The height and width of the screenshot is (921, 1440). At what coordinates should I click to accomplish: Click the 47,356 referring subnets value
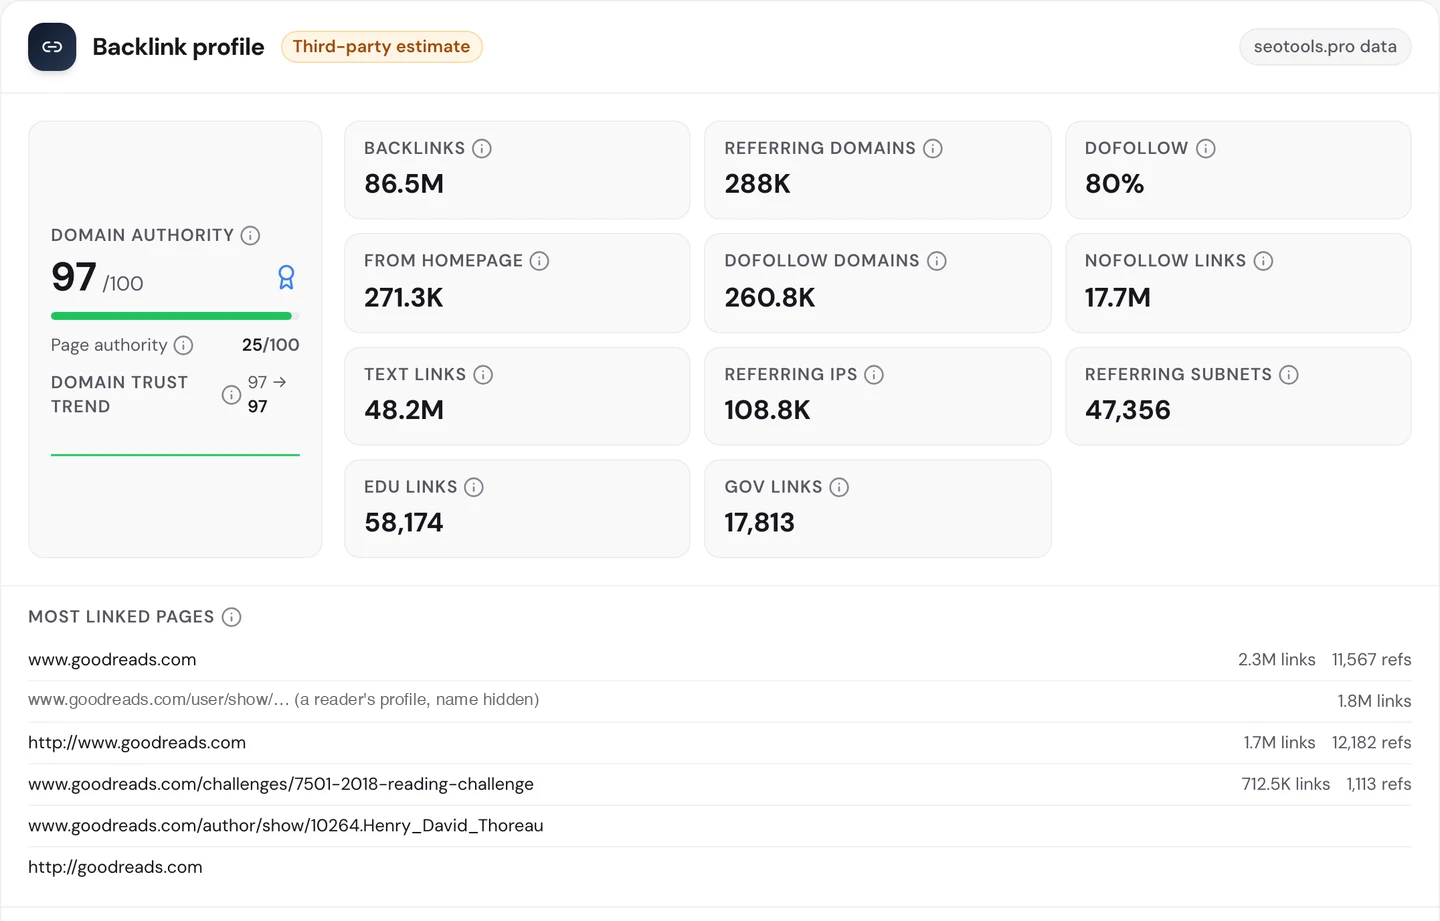pos(1128,410)
